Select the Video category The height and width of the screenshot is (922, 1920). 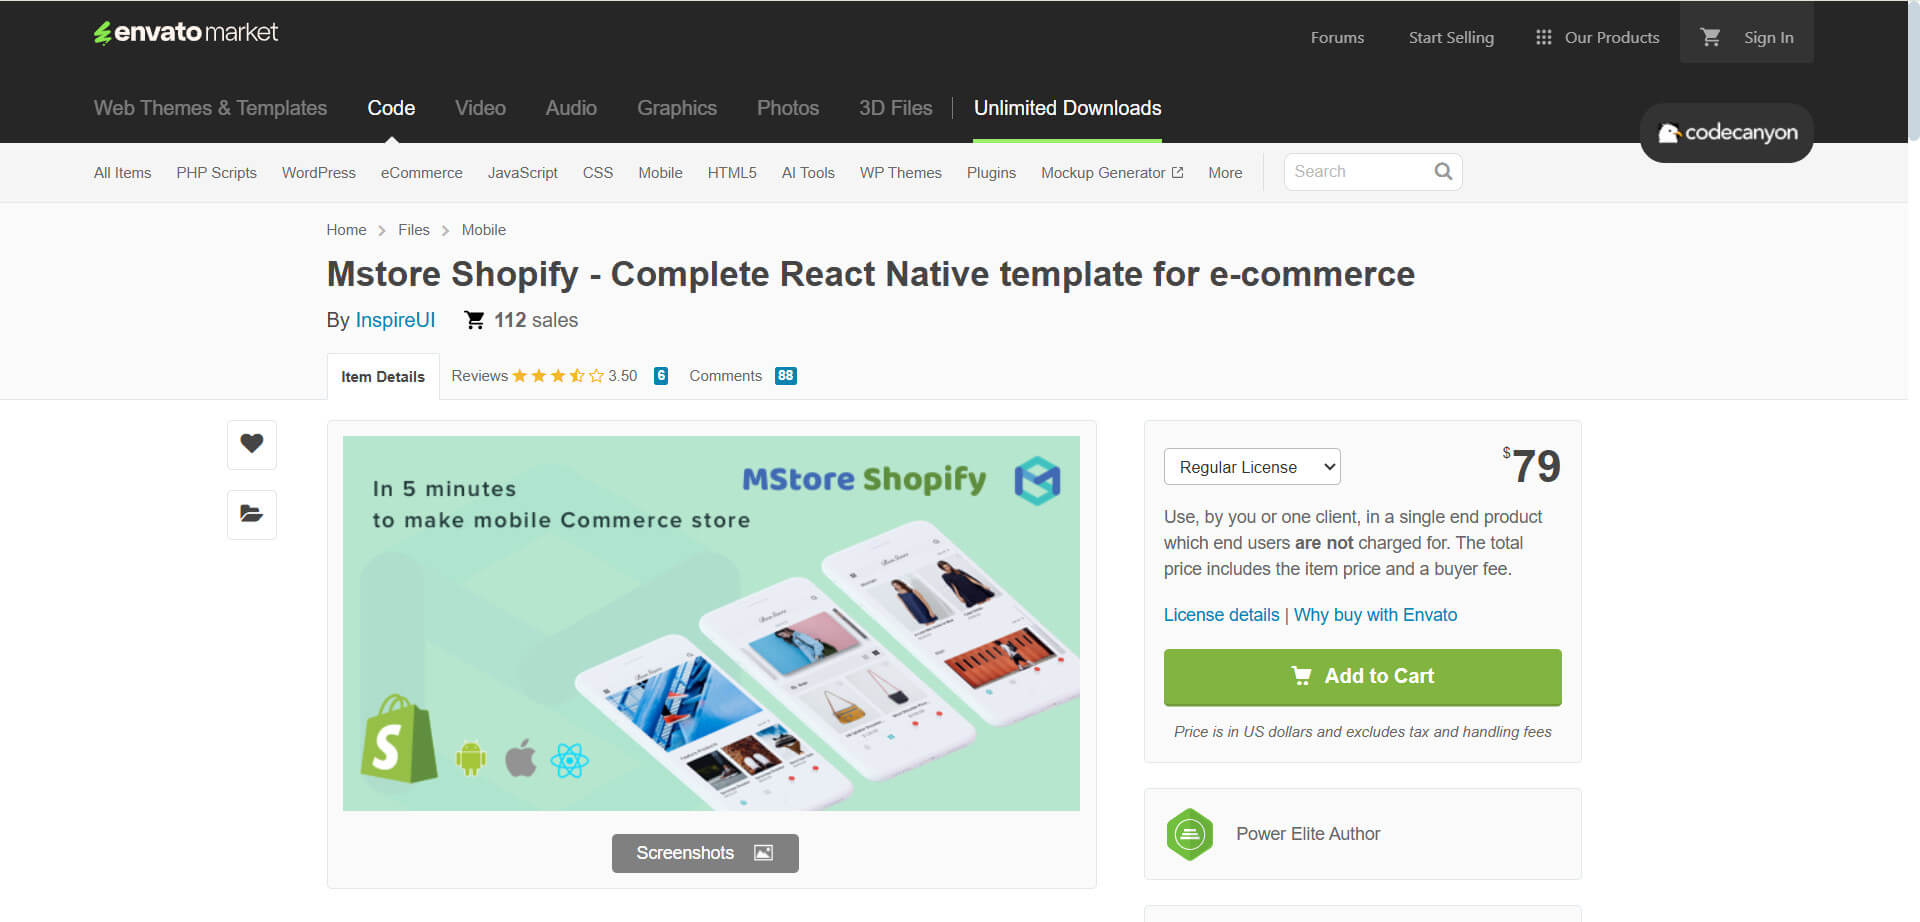pyautogui.click(x=480, y=108)
